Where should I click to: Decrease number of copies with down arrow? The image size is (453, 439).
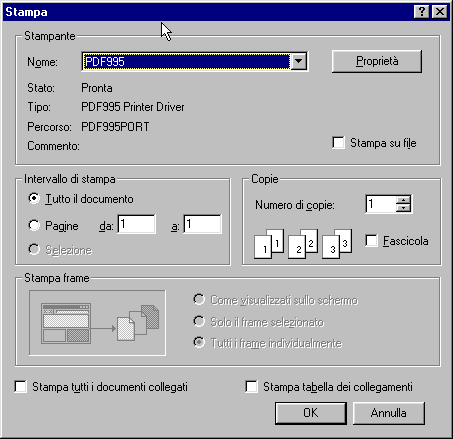click(403, 208)
